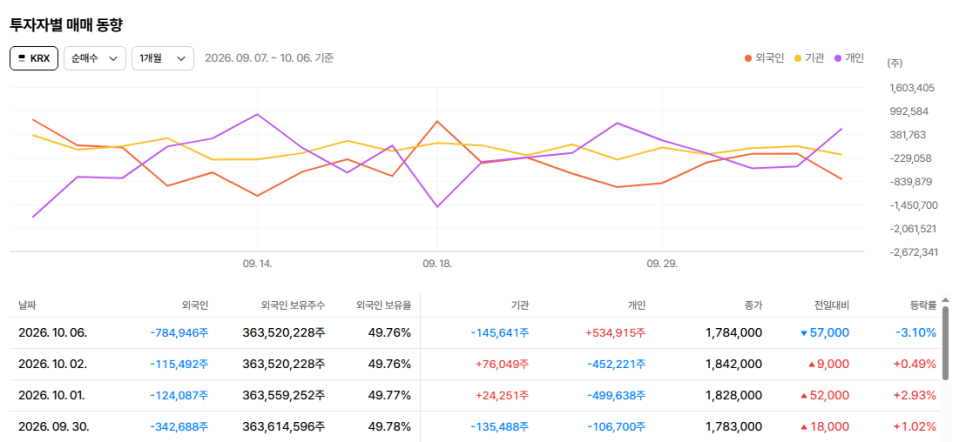Toggle the 개인 legend series
This screenshot has width=966, height=442.
pos(850,59)
